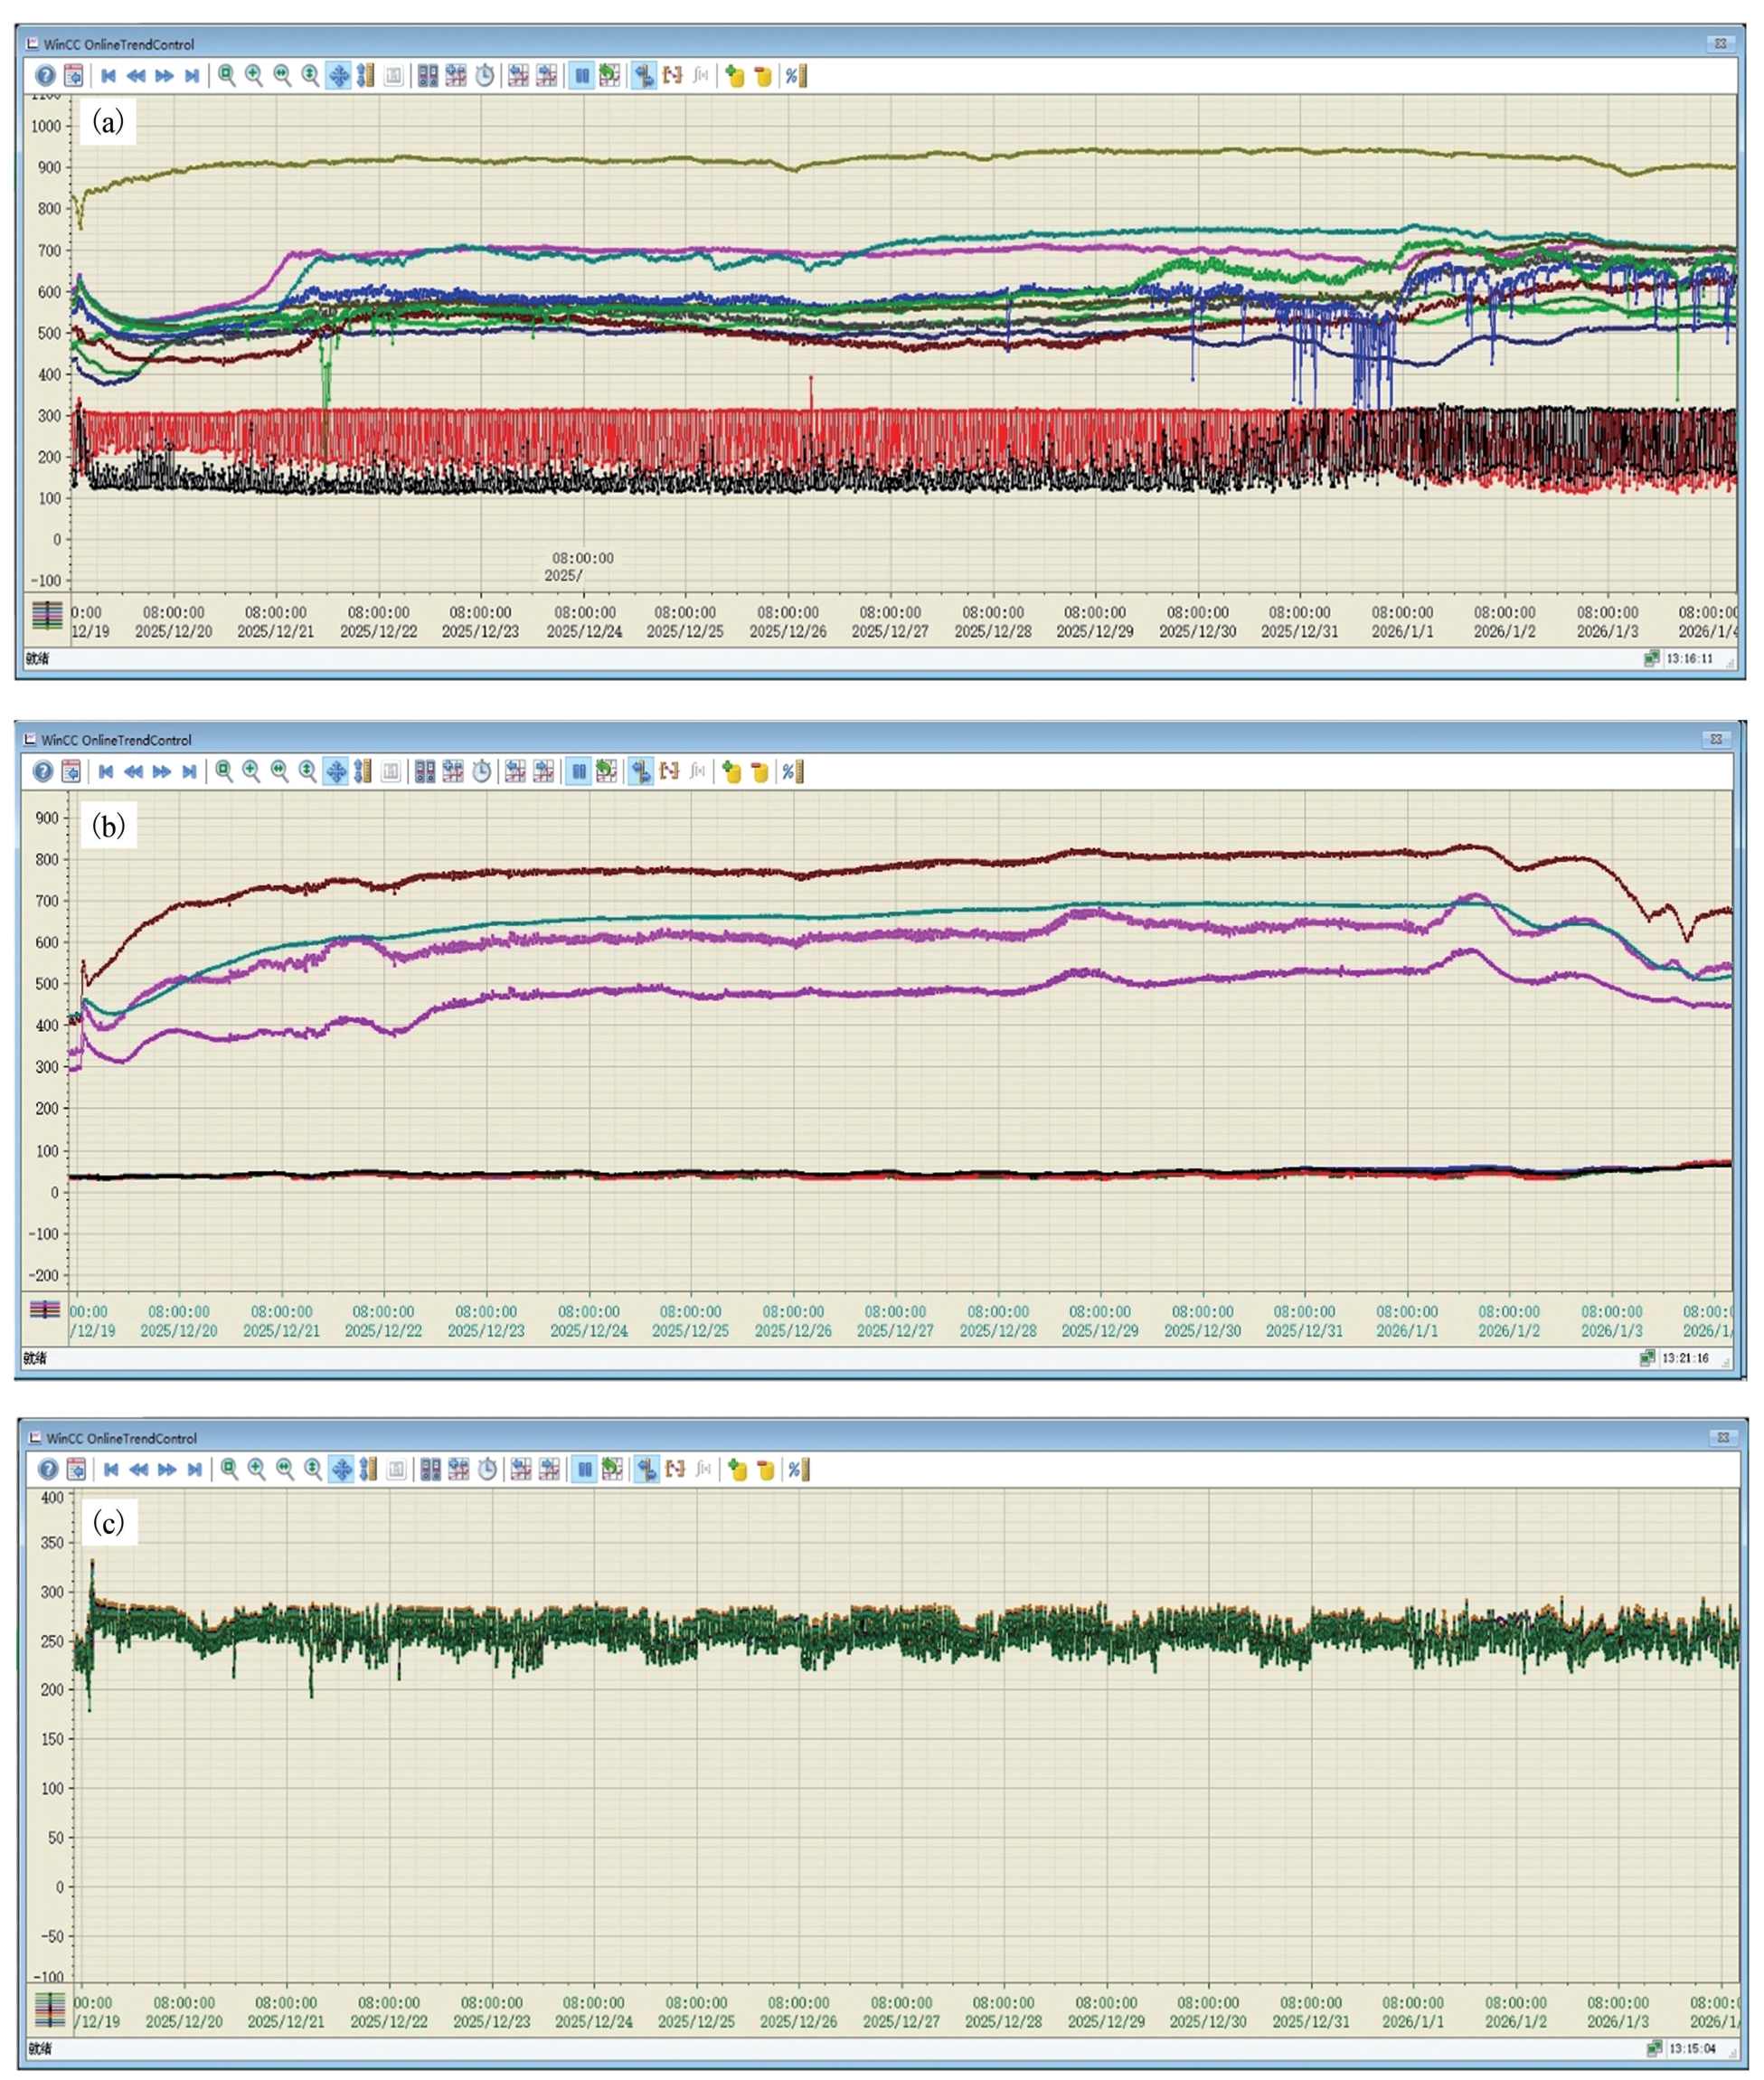Screen dimensions: 1764x2080
Task: Go to next data record, top window
Action: (x=164, y=76)
